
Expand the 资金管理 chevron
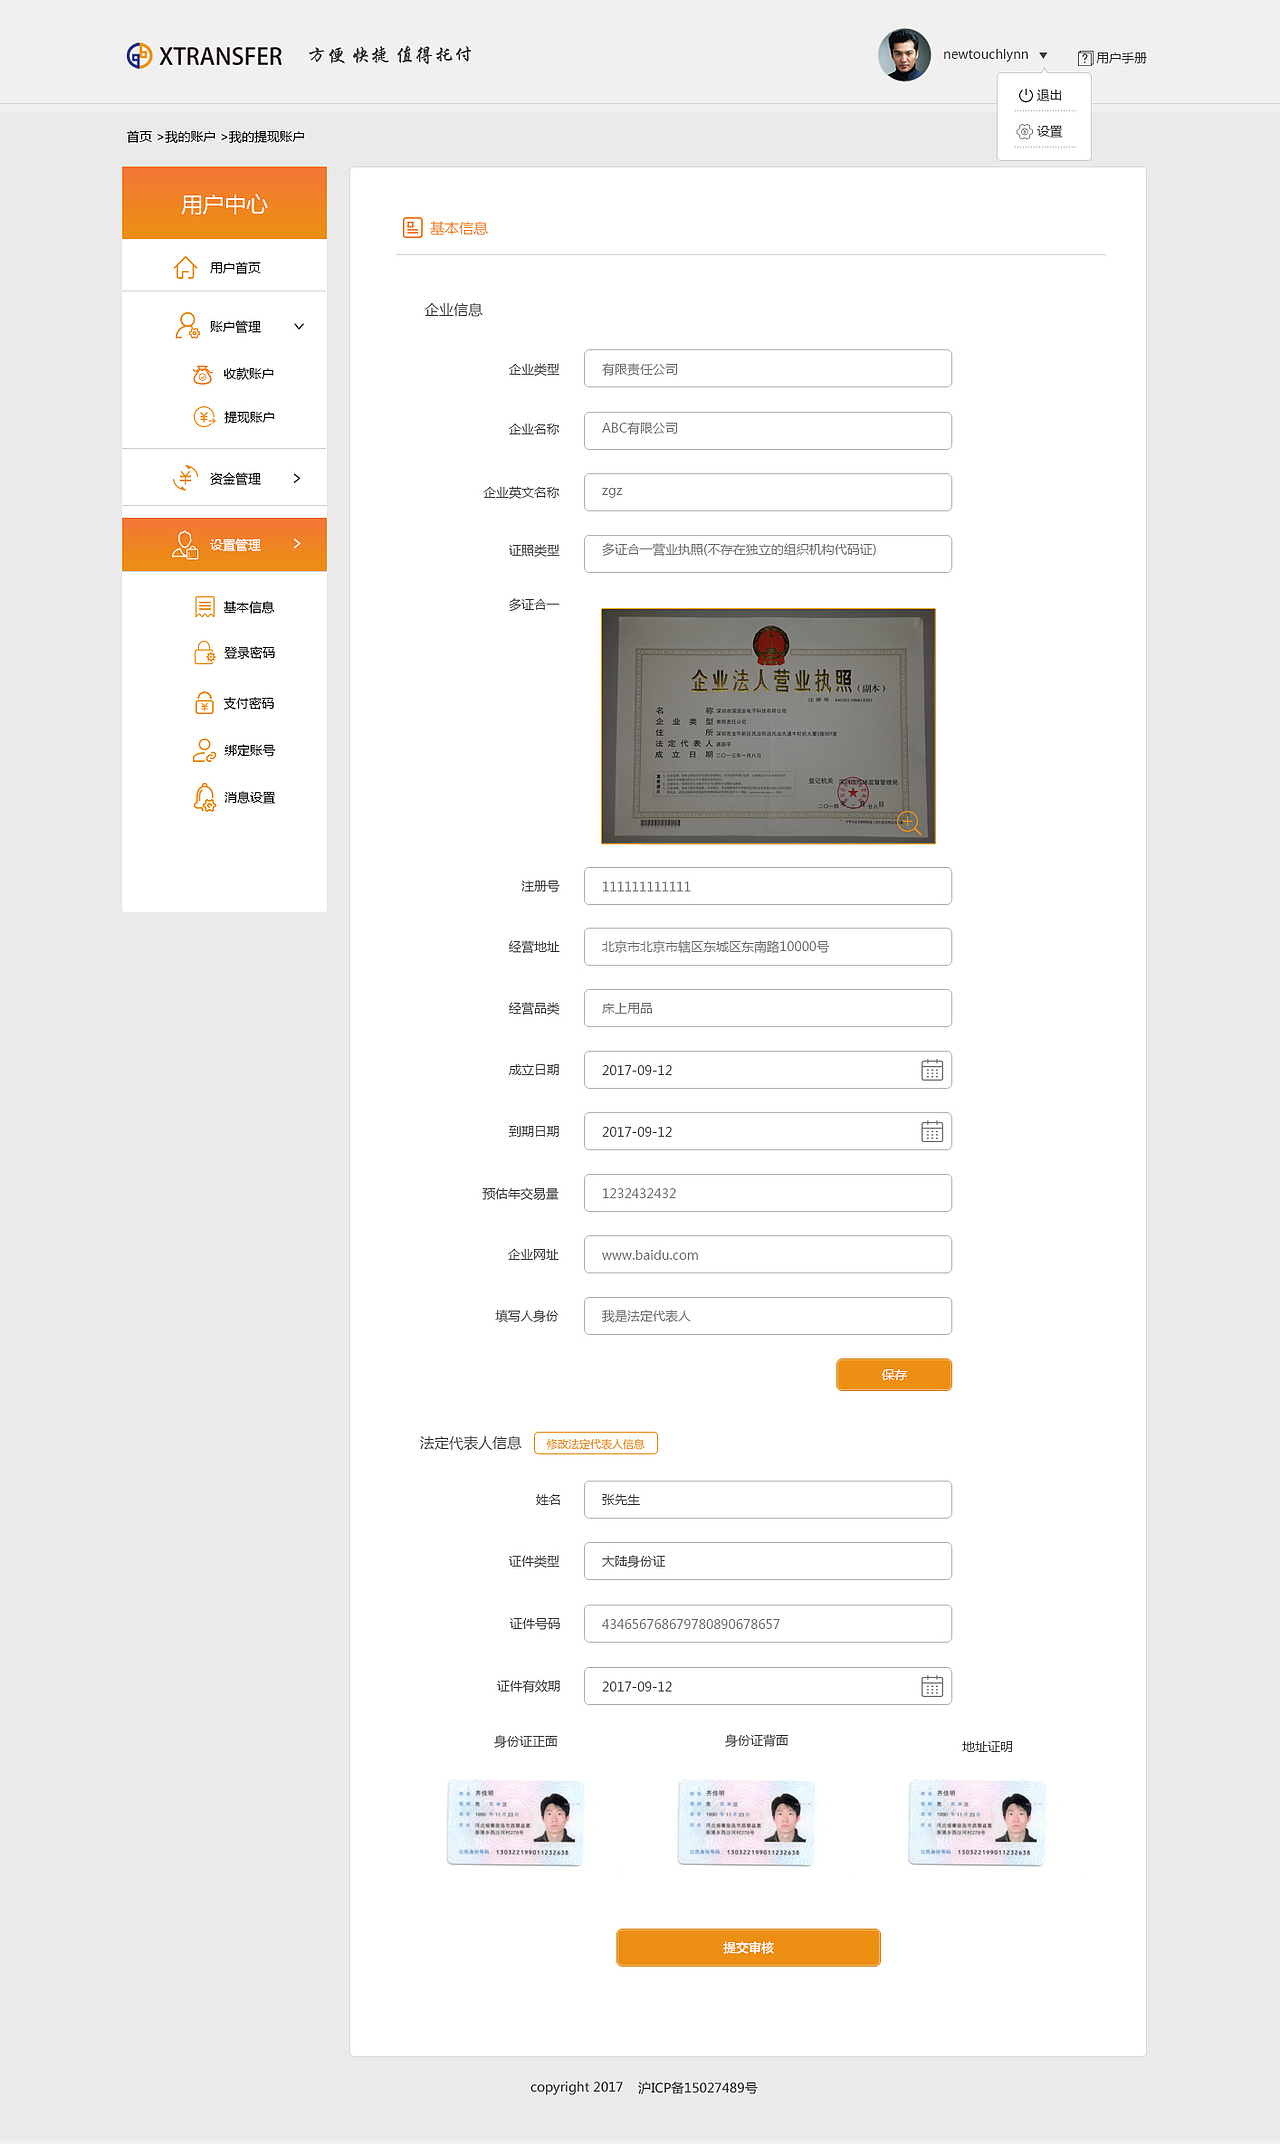click(x=297, y=478)
